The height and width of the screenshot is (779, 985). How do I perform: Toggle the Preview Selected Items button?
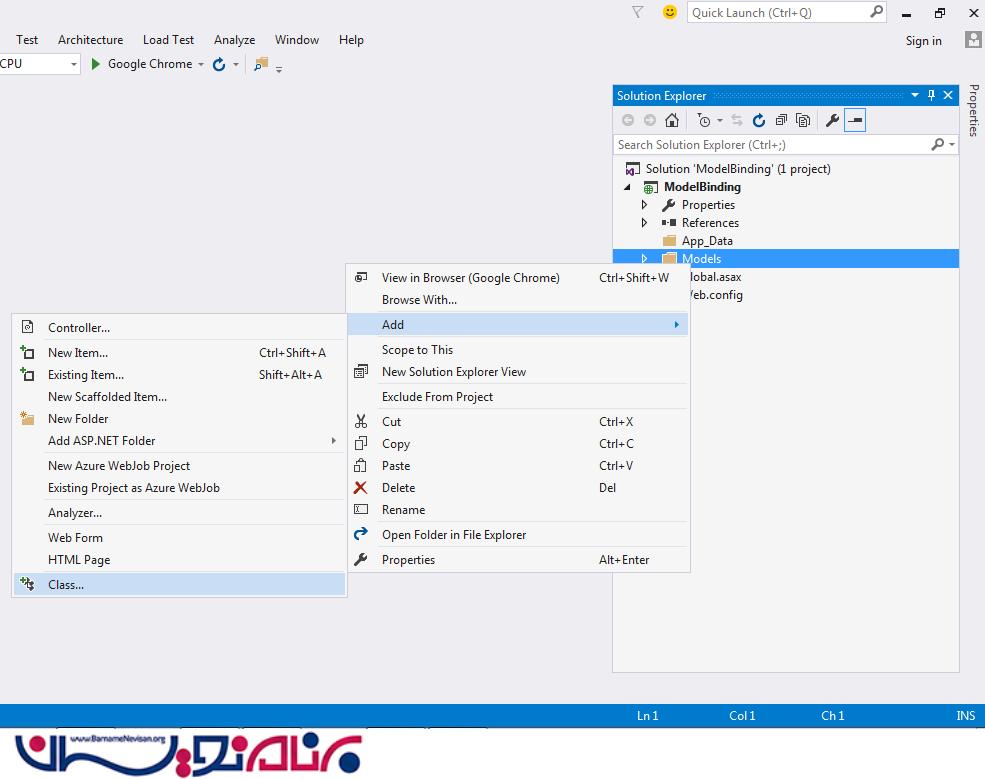[x=855, y=121]
